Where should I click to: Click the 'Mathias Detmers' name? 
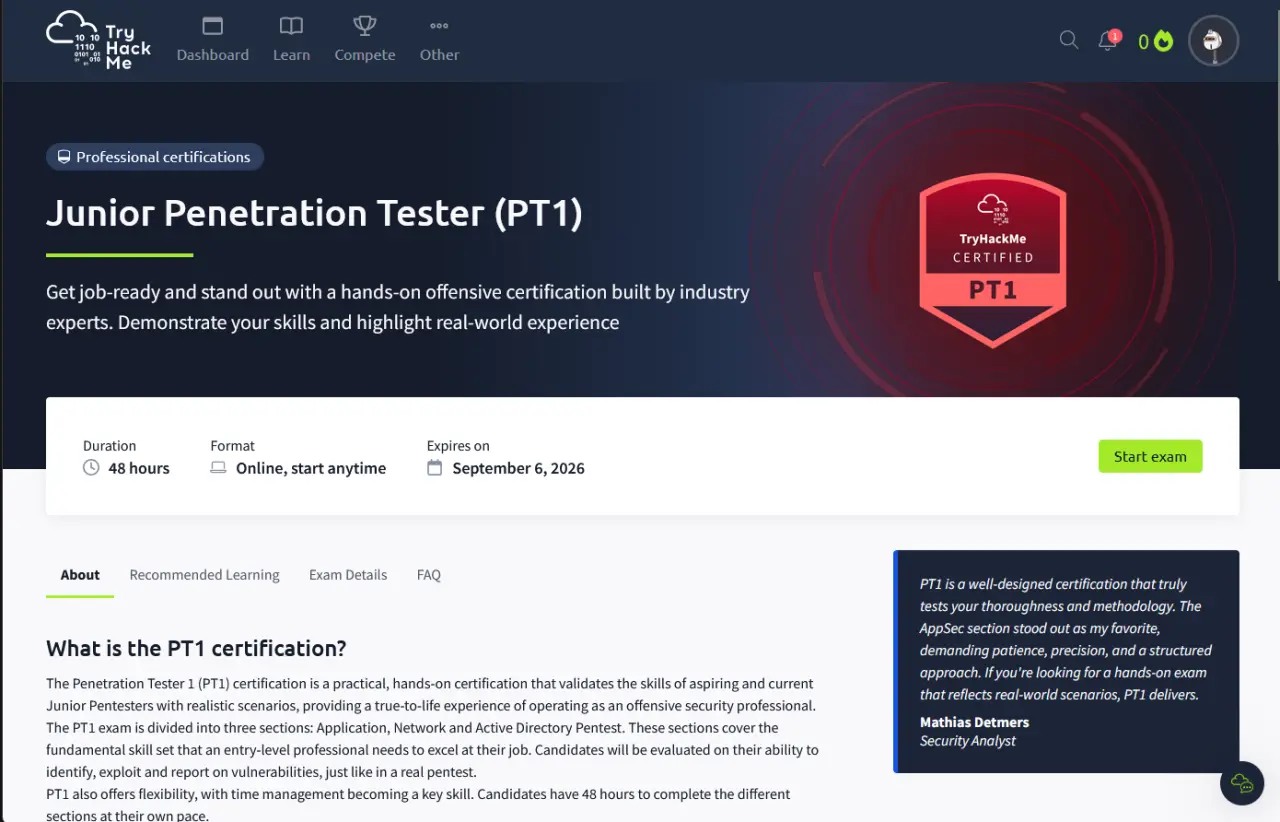pyautogui.click(x=974, y=722)
